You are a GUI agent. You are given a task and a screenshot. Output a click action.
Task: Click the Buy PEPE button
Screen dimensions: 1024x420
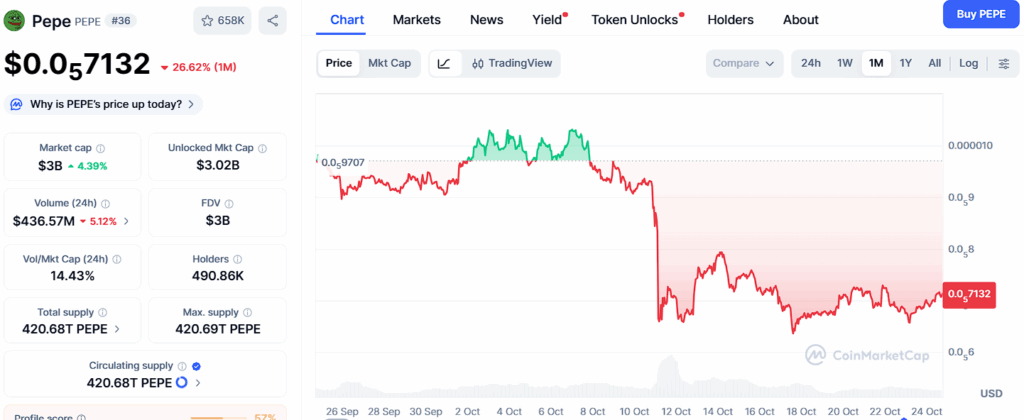pos(979,14)
